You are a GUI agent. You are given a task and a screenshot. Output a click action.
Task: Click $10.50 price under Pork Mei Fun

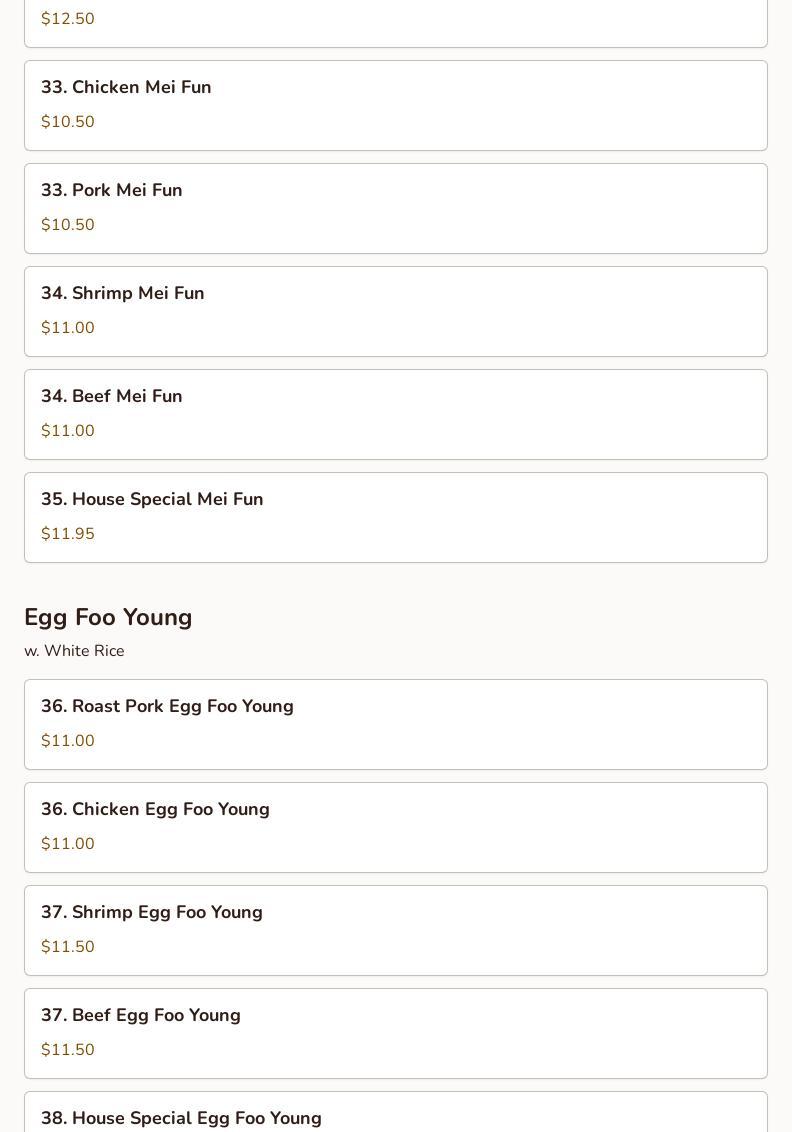(68, 225)
